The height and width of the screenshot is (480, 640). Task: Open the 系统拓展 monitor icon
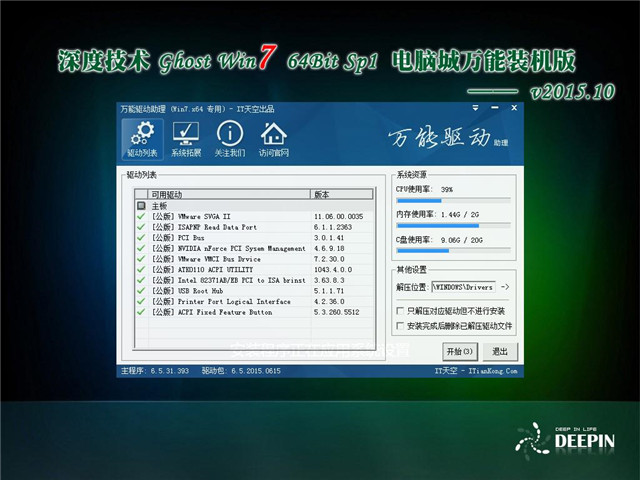[x=186, y=139]
